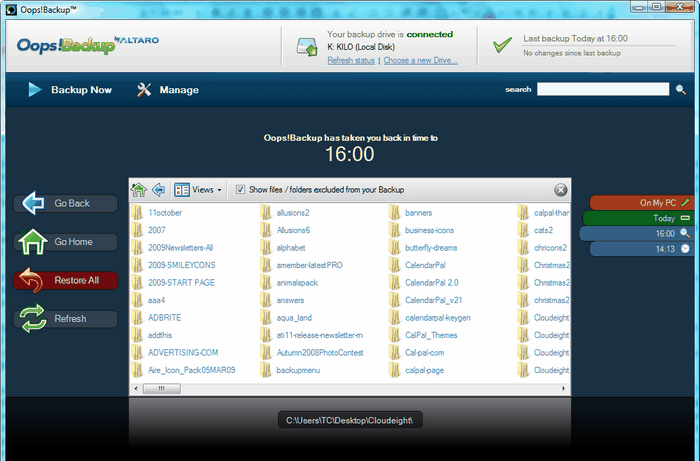The width and height of the screenshot is (700, 461).
Task: Click the Oops!Backup title bar app icon
Action: coord(11,9)
